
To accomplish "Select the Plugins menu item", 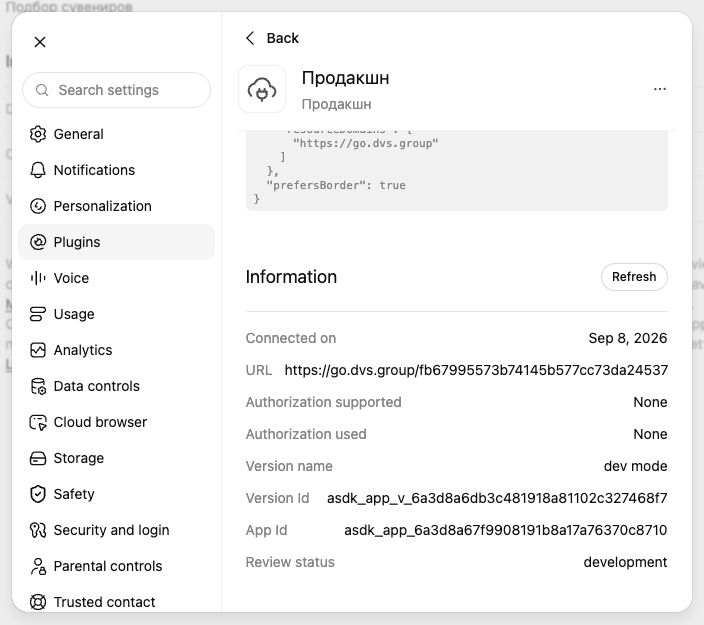I will pyautogui.click(x=116, y=242).
